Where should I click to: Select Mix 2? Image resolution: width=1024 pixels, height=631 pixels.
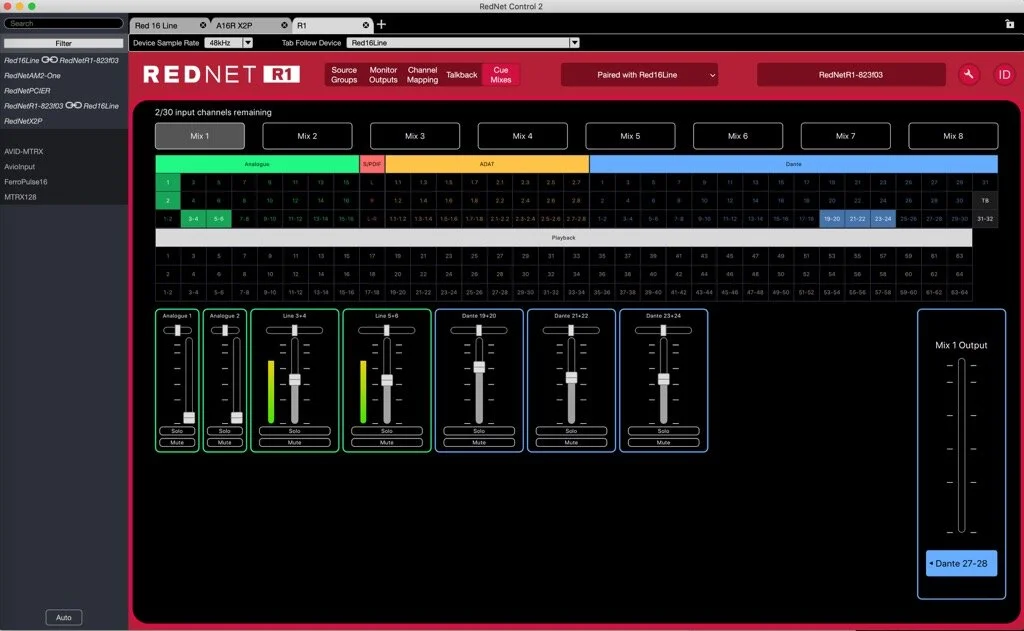308,136
